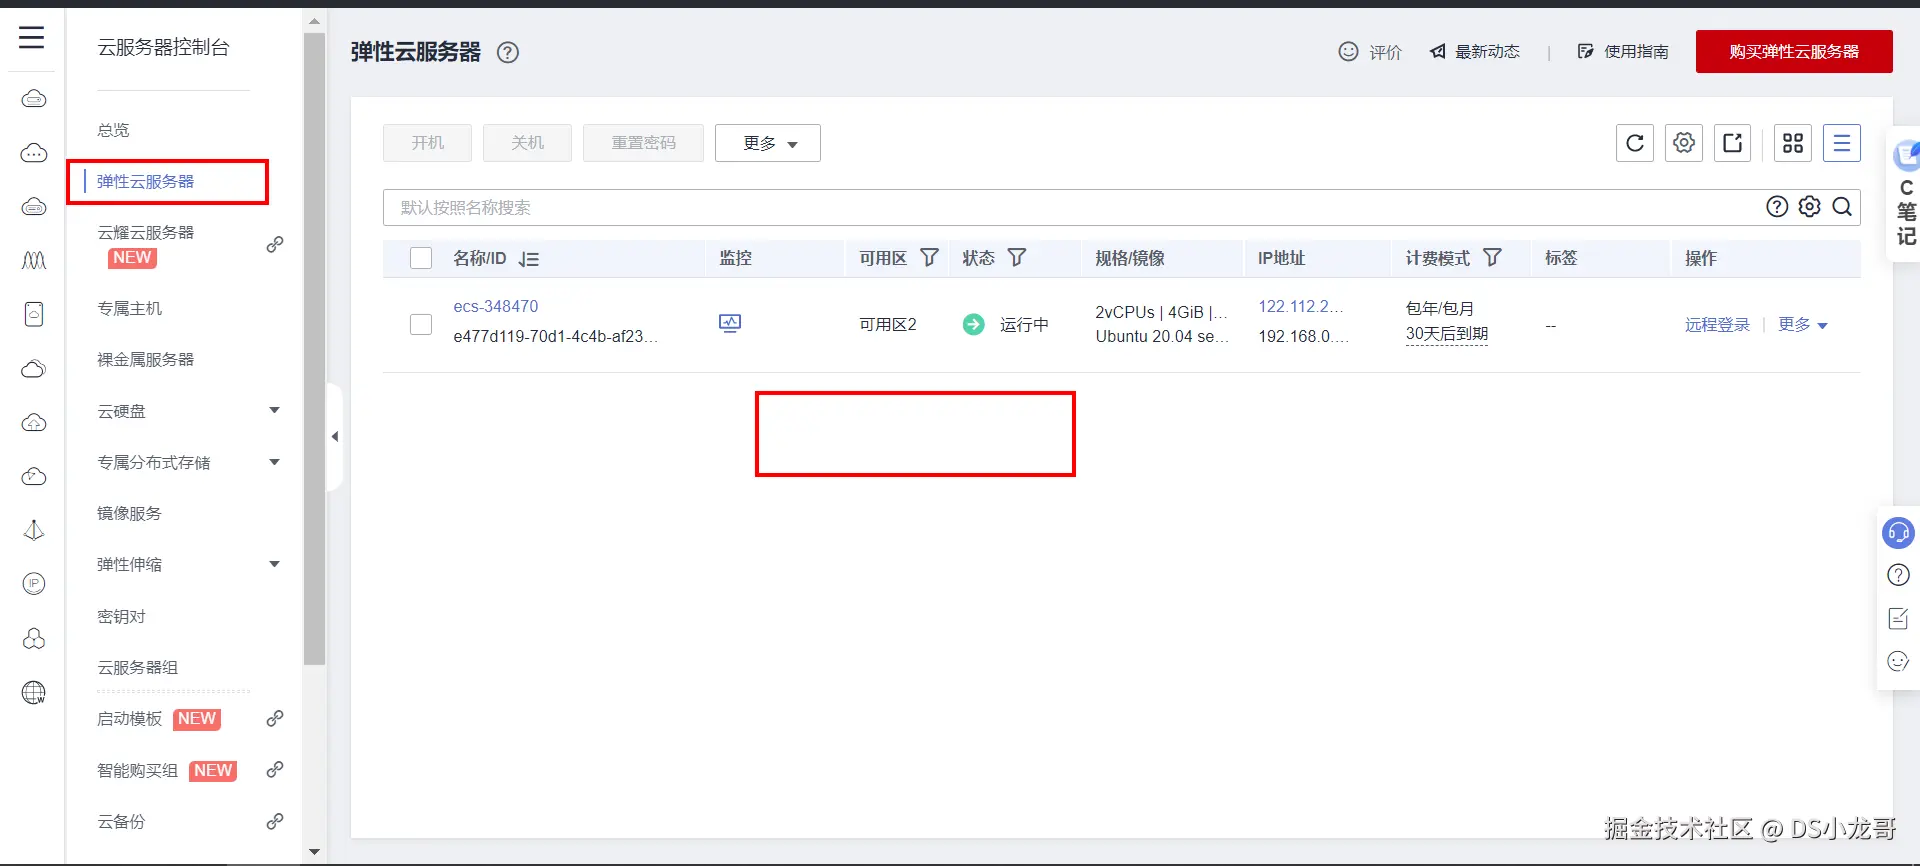Open customer service headset icon
The width and height of the screenshot is (1920, 866).
(1898, 533)
